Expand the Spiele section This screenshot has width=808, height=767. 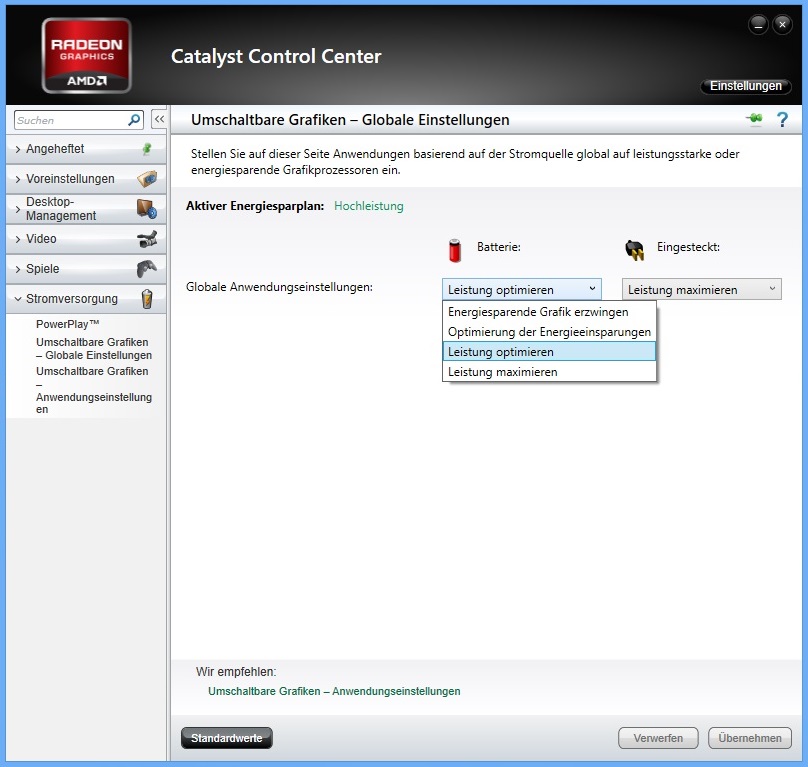tap(18, 269)
